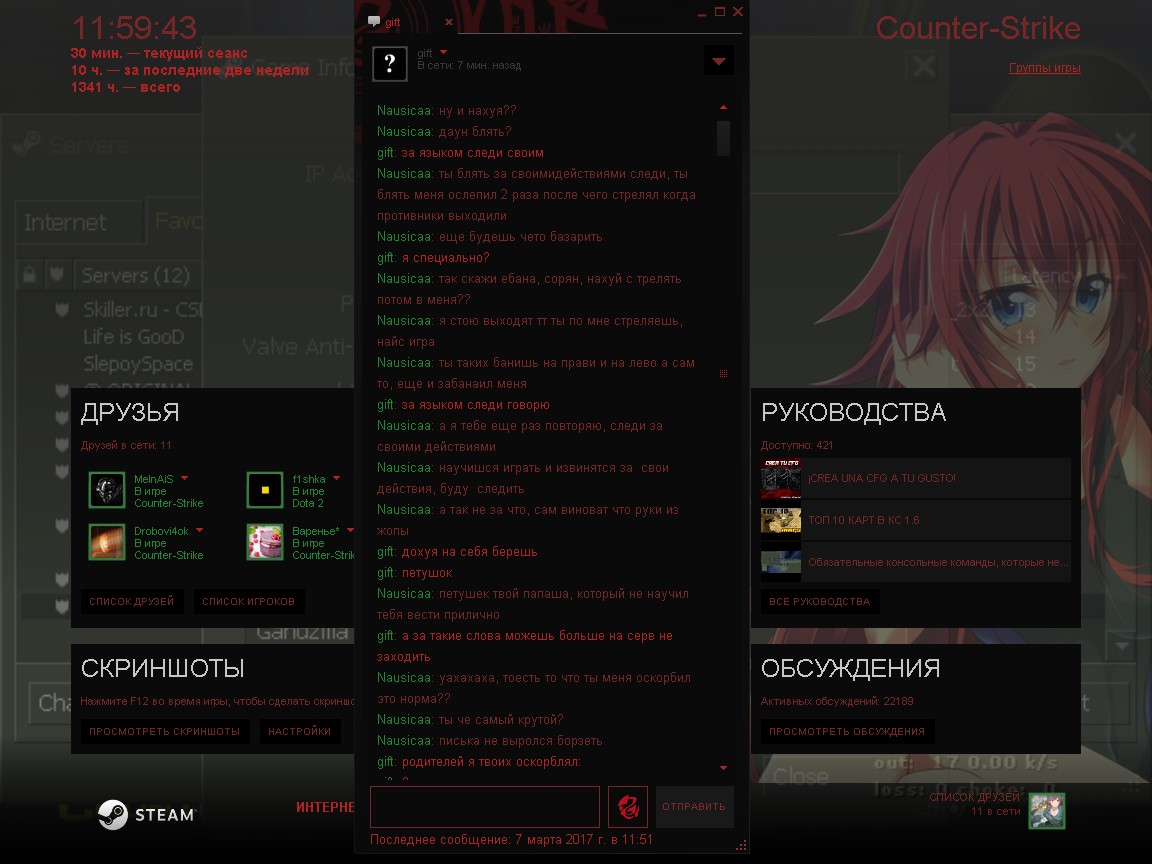Click 'gift: родителей я твоих оскорблял:' message

tap(479, 762)
